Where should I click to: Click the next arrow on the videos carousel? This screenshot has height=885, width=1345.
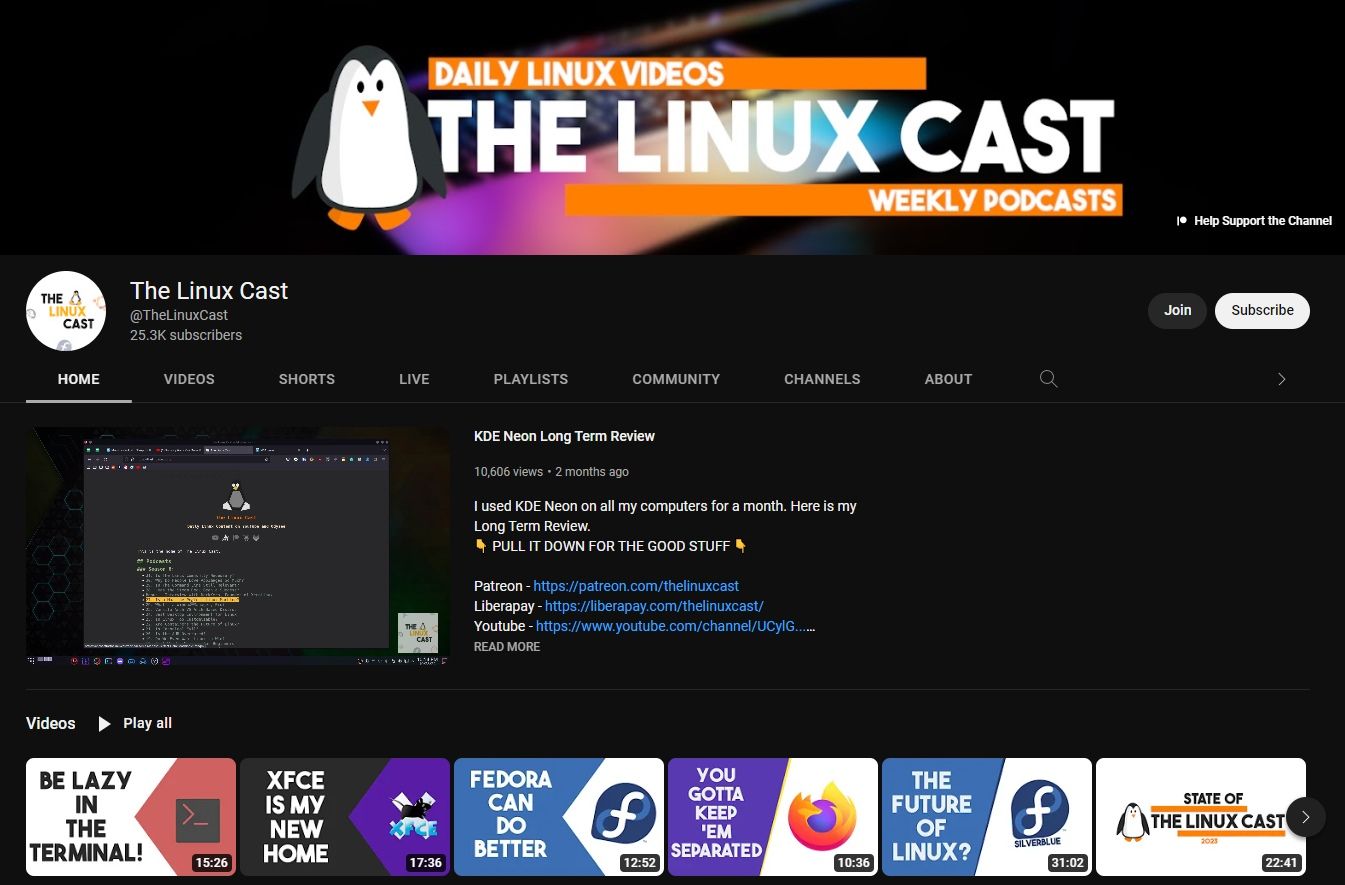1305,817
